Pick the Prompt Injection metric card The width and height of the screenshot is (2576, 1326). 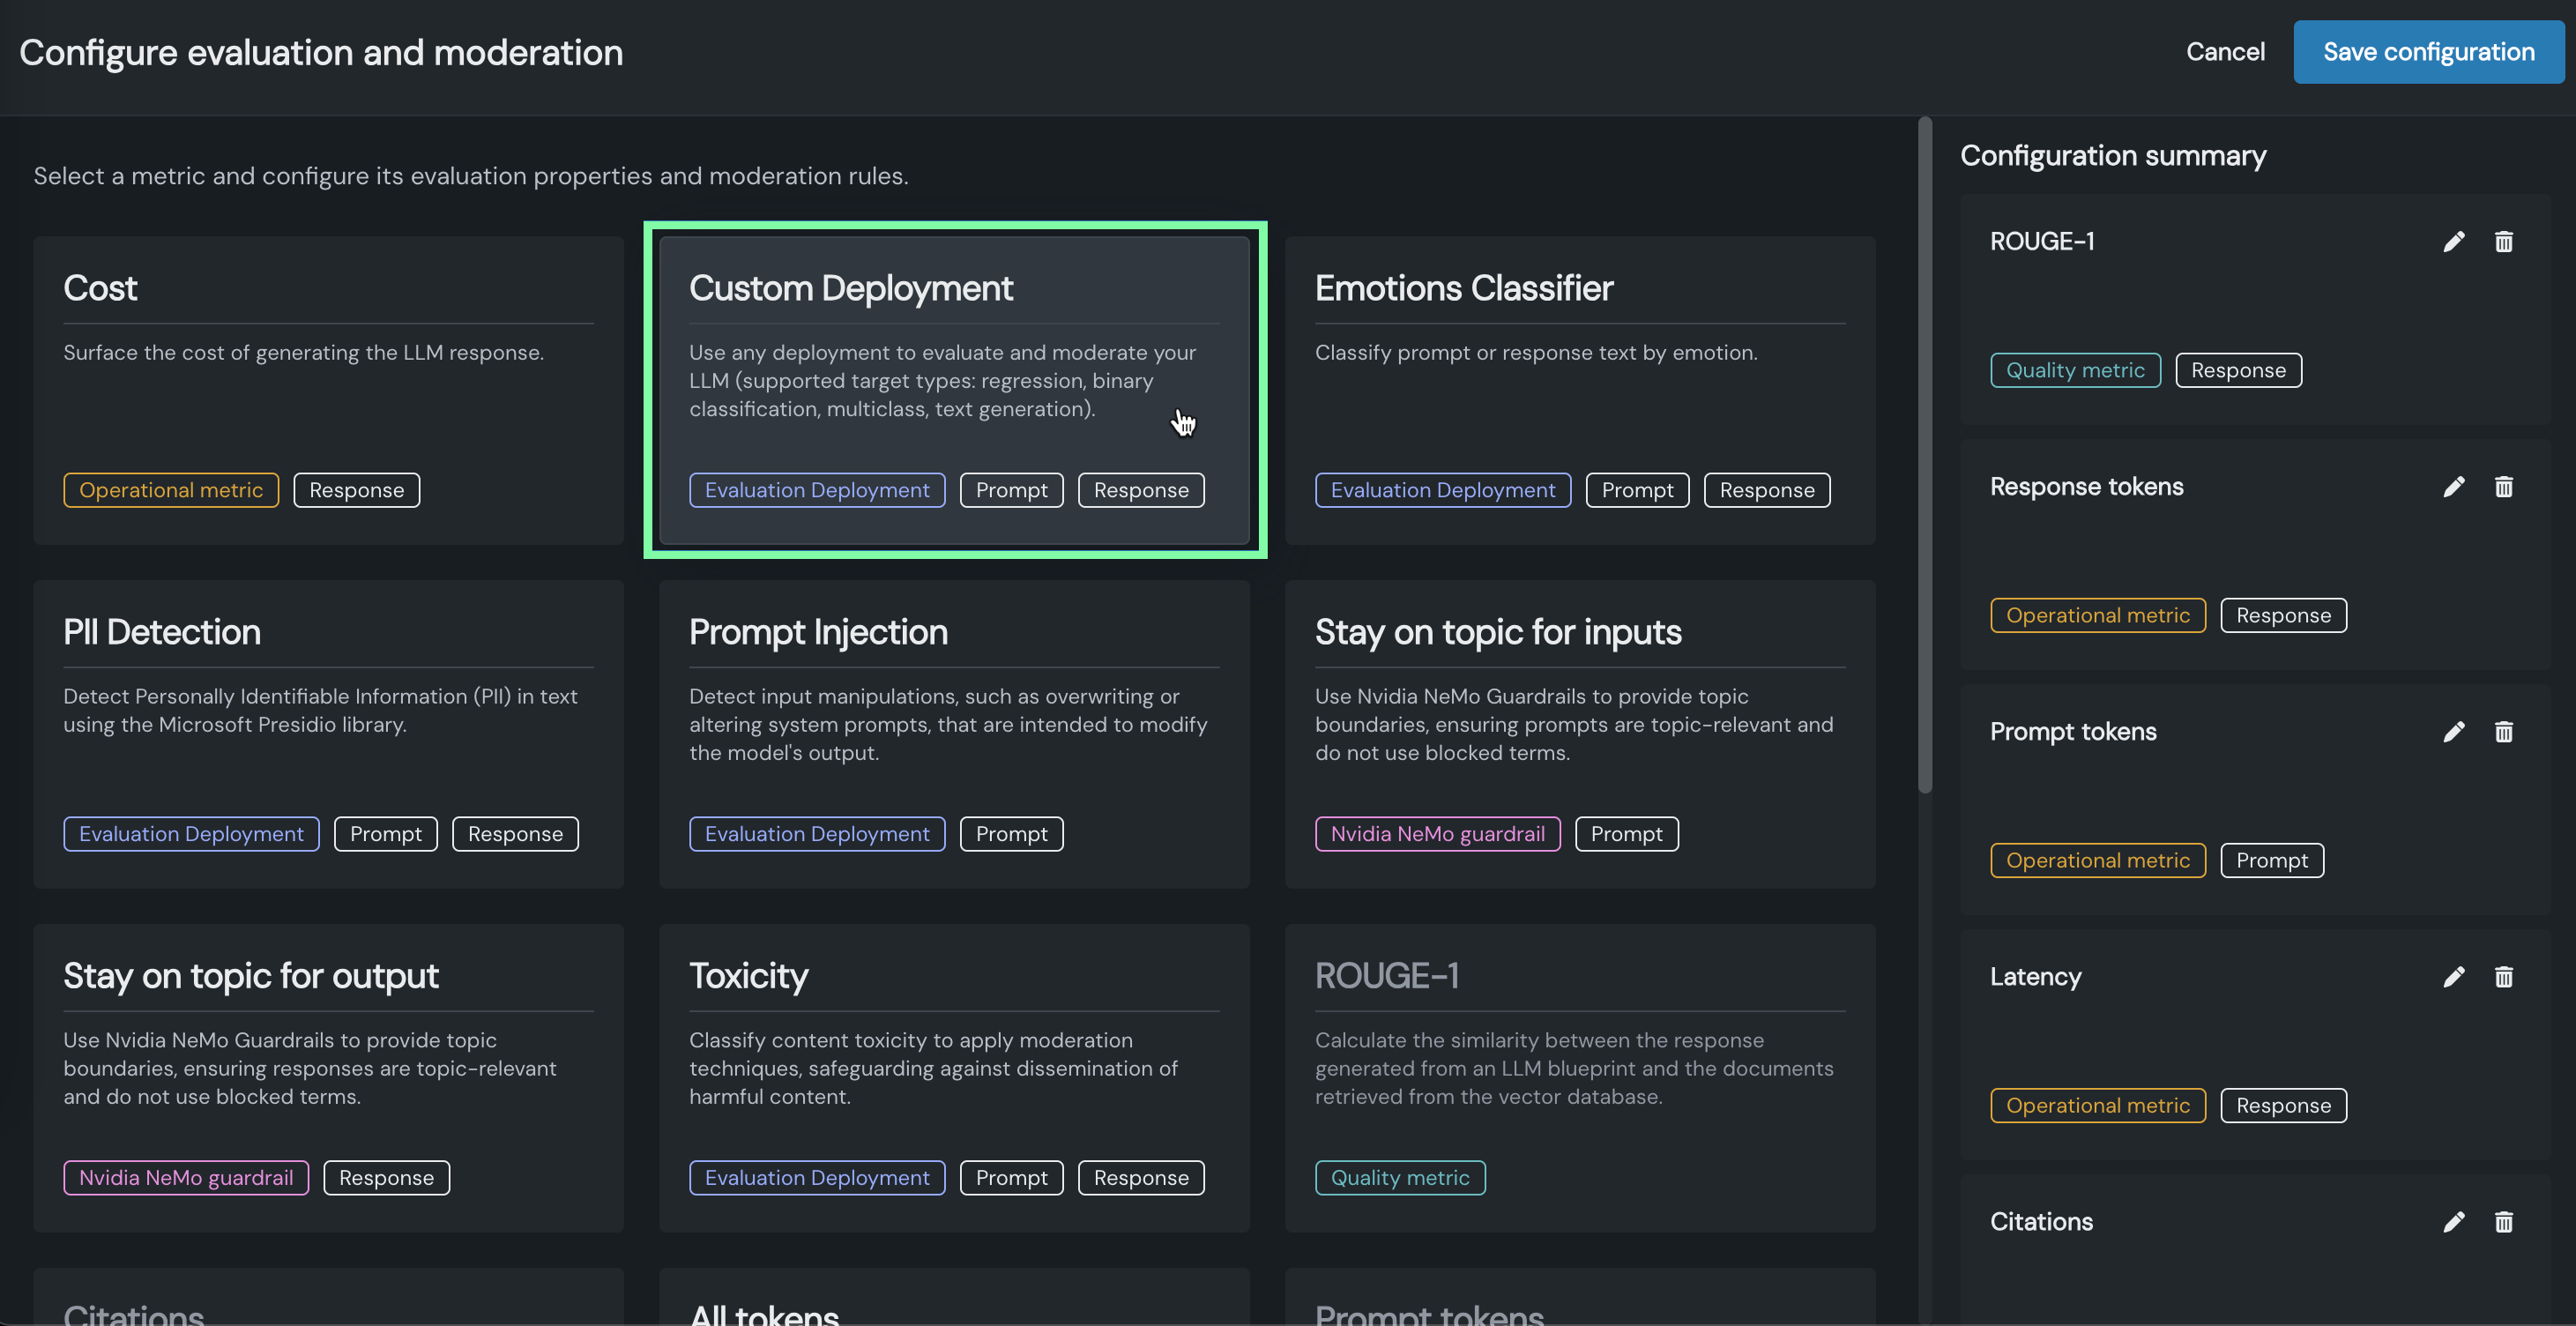(x=954, y=734)
